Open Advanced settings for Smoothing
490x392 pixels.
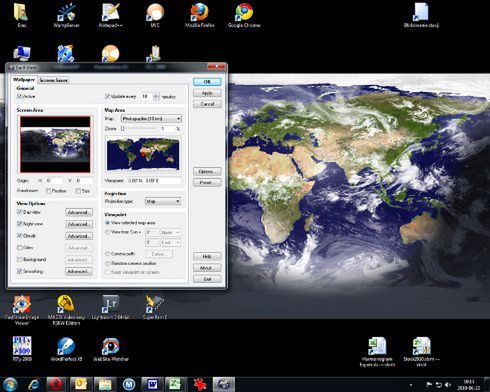[79, 271]
